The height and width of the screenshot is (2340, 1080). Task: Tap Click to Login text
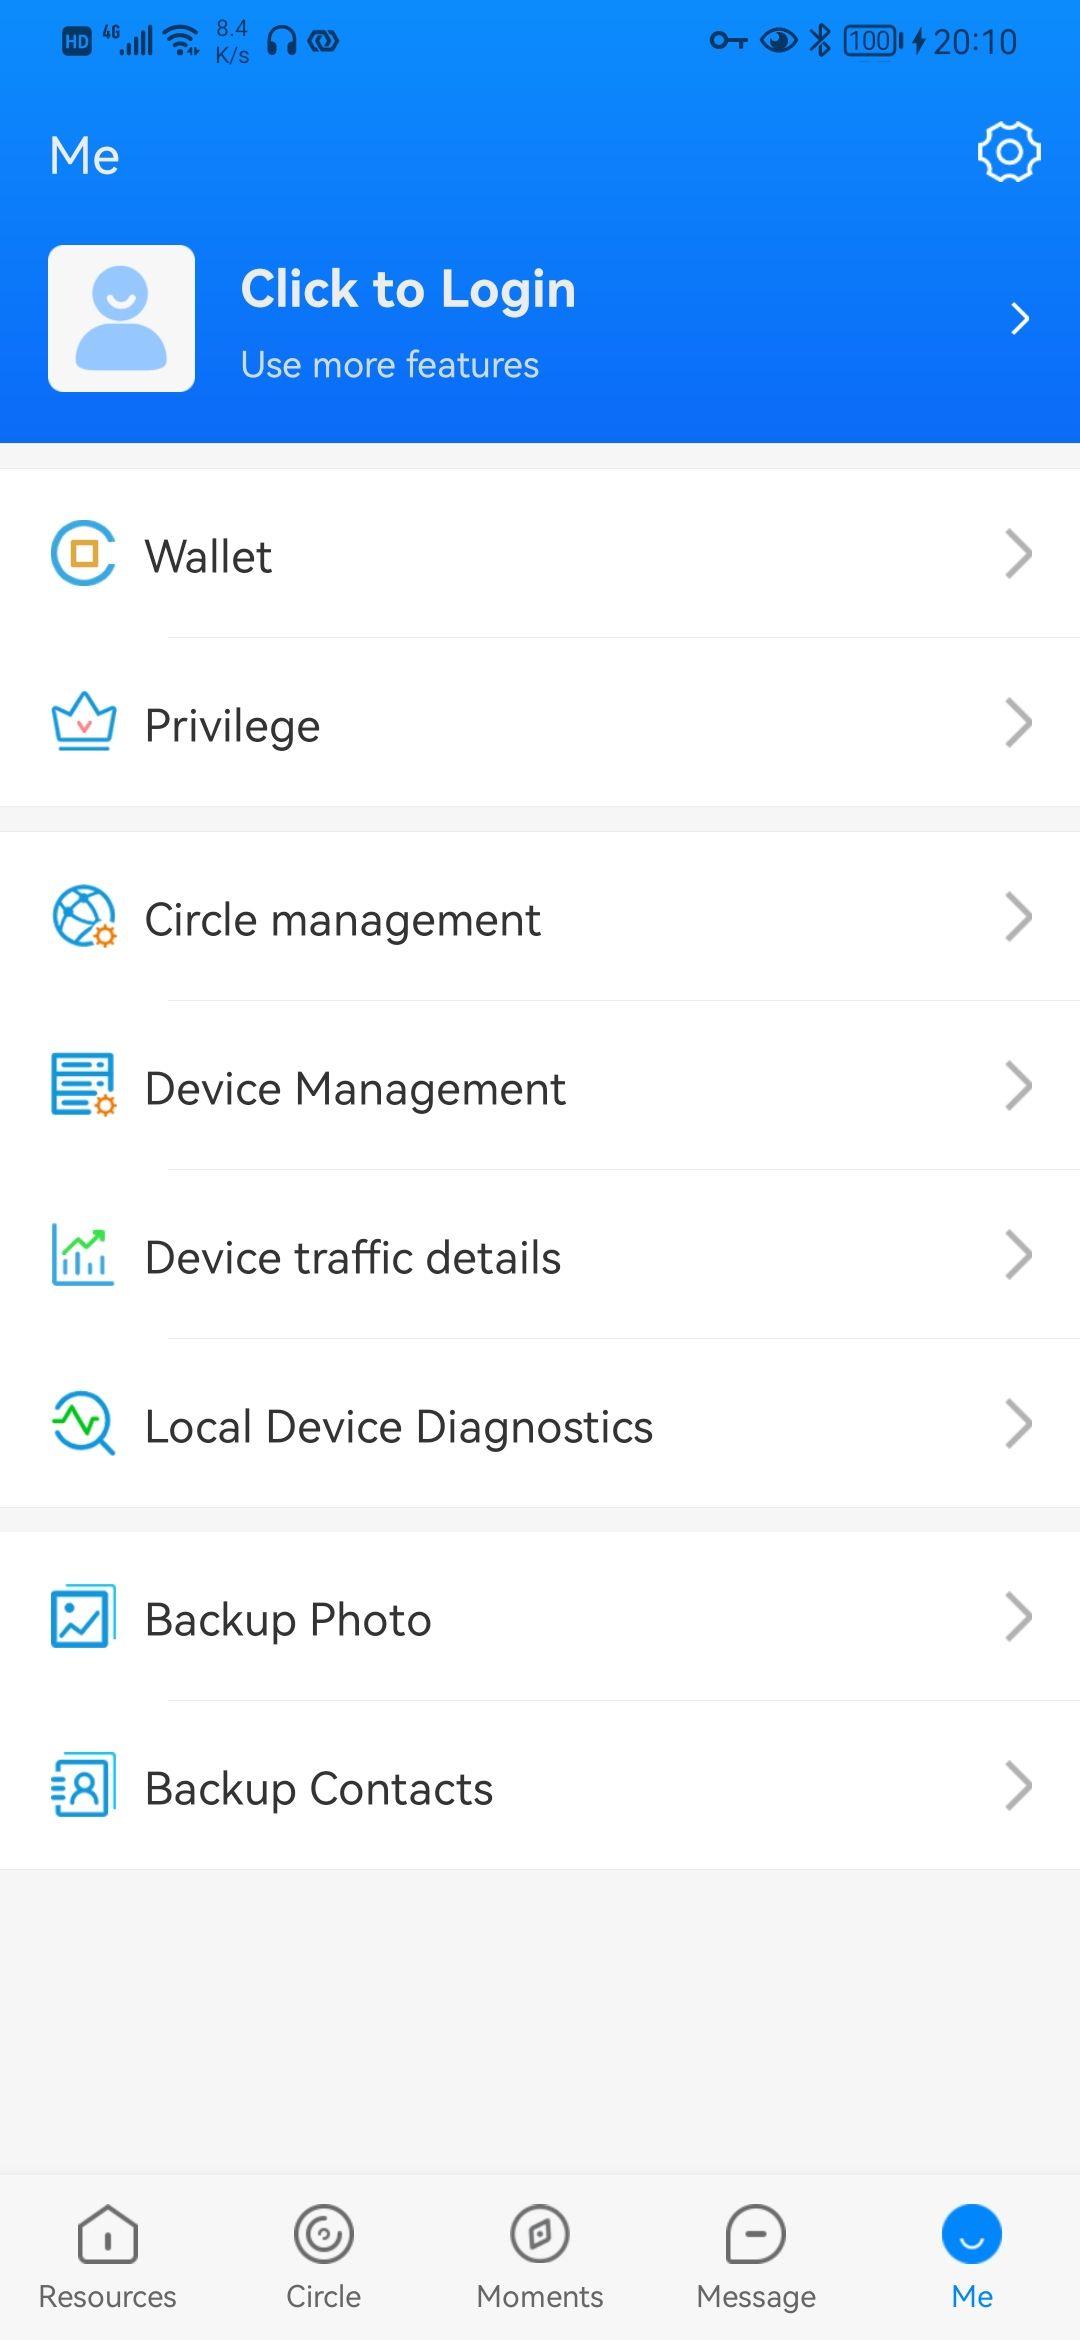(408, 290)
